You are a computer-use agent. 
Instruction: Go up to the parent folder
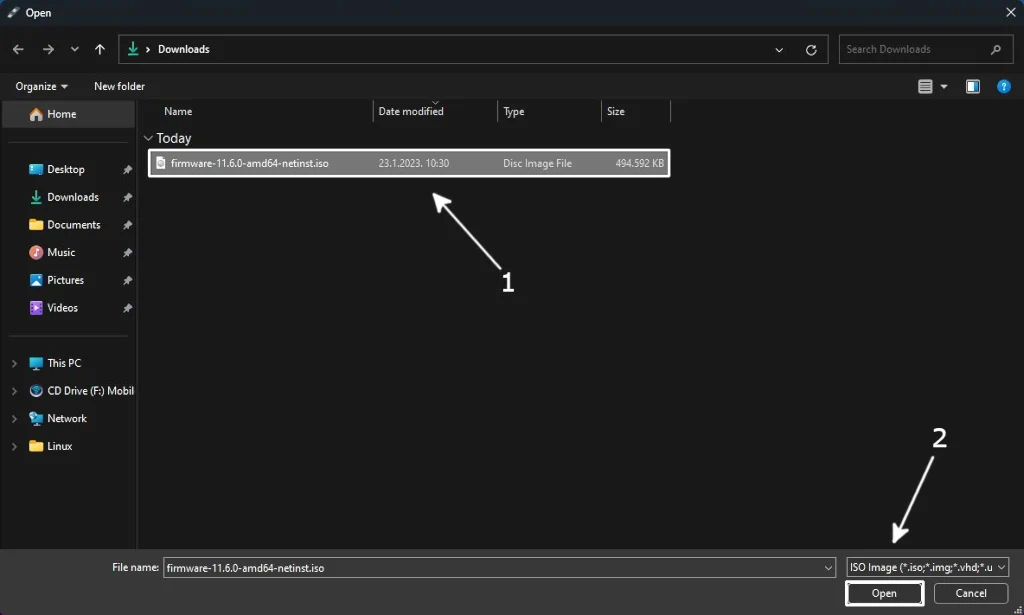[99, 48]
